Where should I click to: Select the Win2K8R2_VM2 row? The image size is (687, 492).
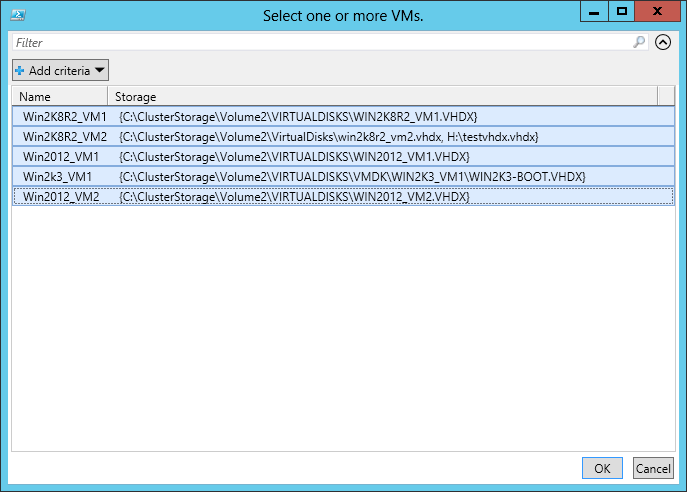tap(64, 137)
